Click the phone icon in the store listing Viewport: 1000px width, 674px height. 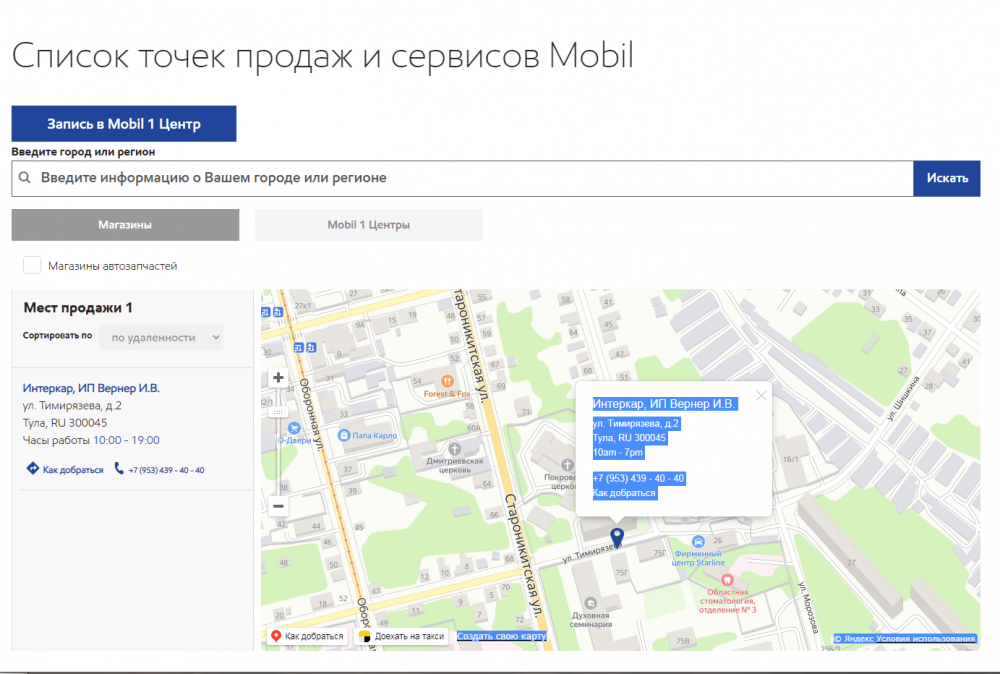tap(119, 469)
